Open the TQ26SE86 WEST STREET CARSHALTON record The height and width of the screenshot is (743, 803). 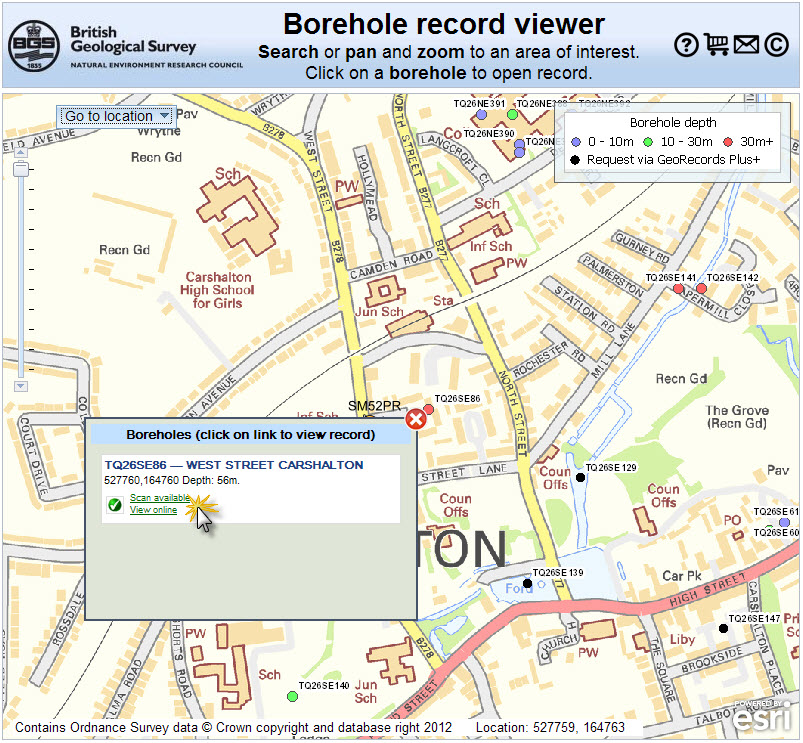point(236,464)
